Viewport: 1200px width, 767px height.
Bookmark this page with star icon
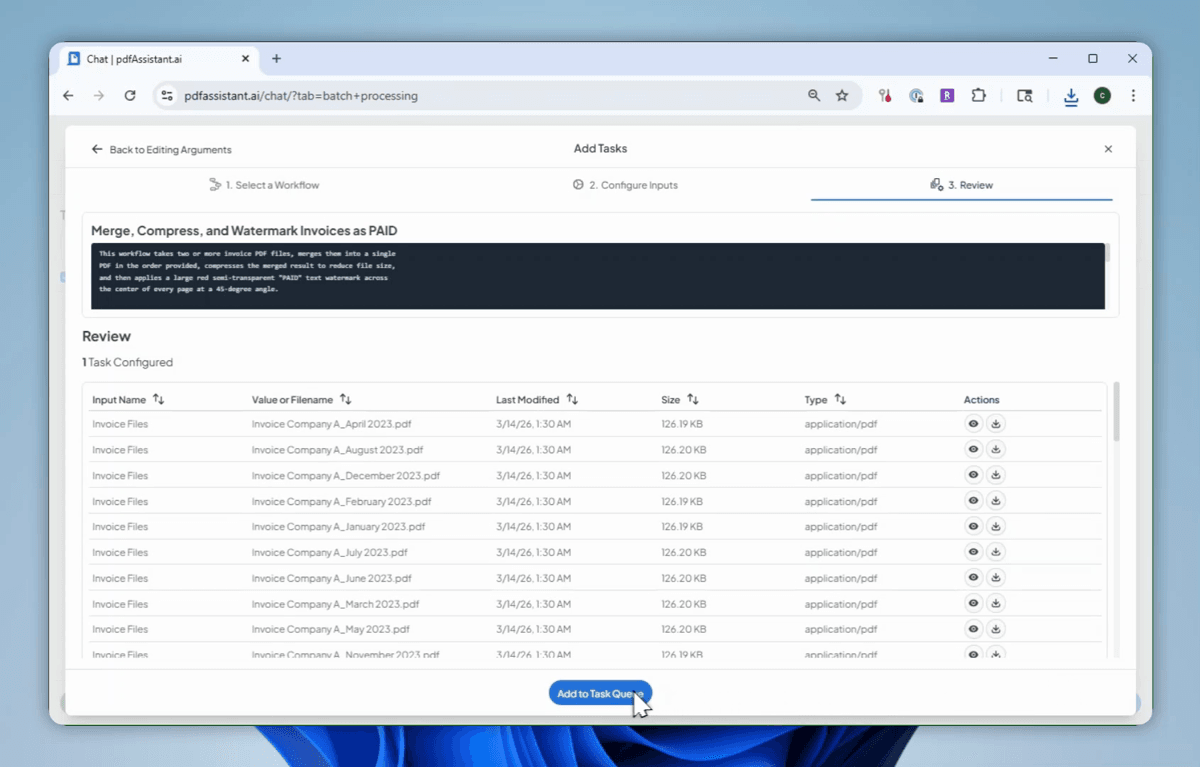pyautogui.click(x=842, y=96)
